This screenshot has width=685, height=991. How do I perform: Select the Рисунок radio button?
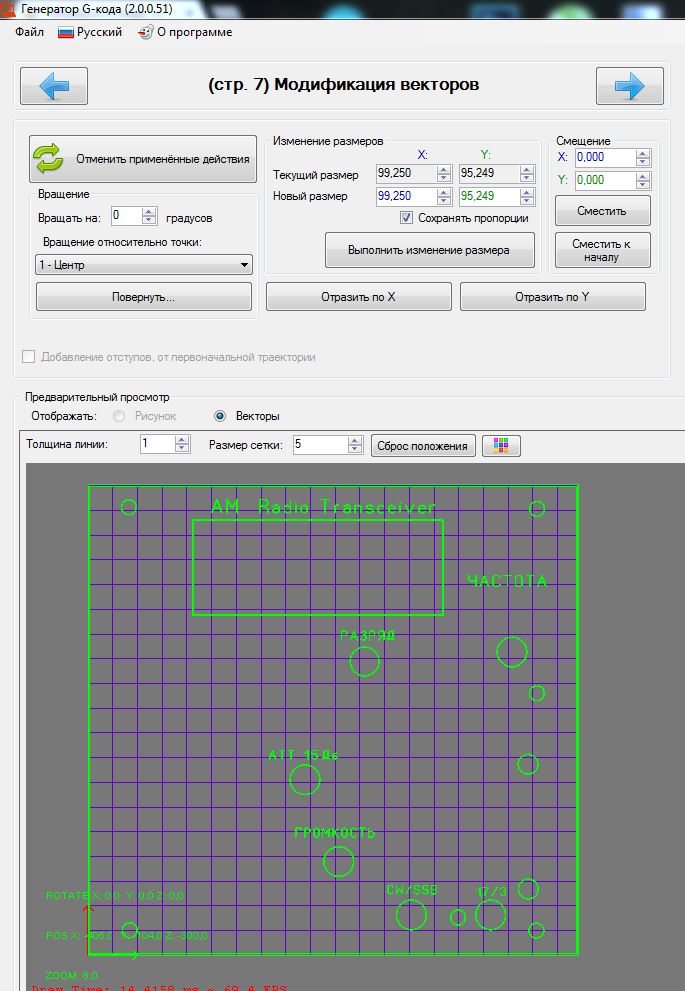(118, 416)
